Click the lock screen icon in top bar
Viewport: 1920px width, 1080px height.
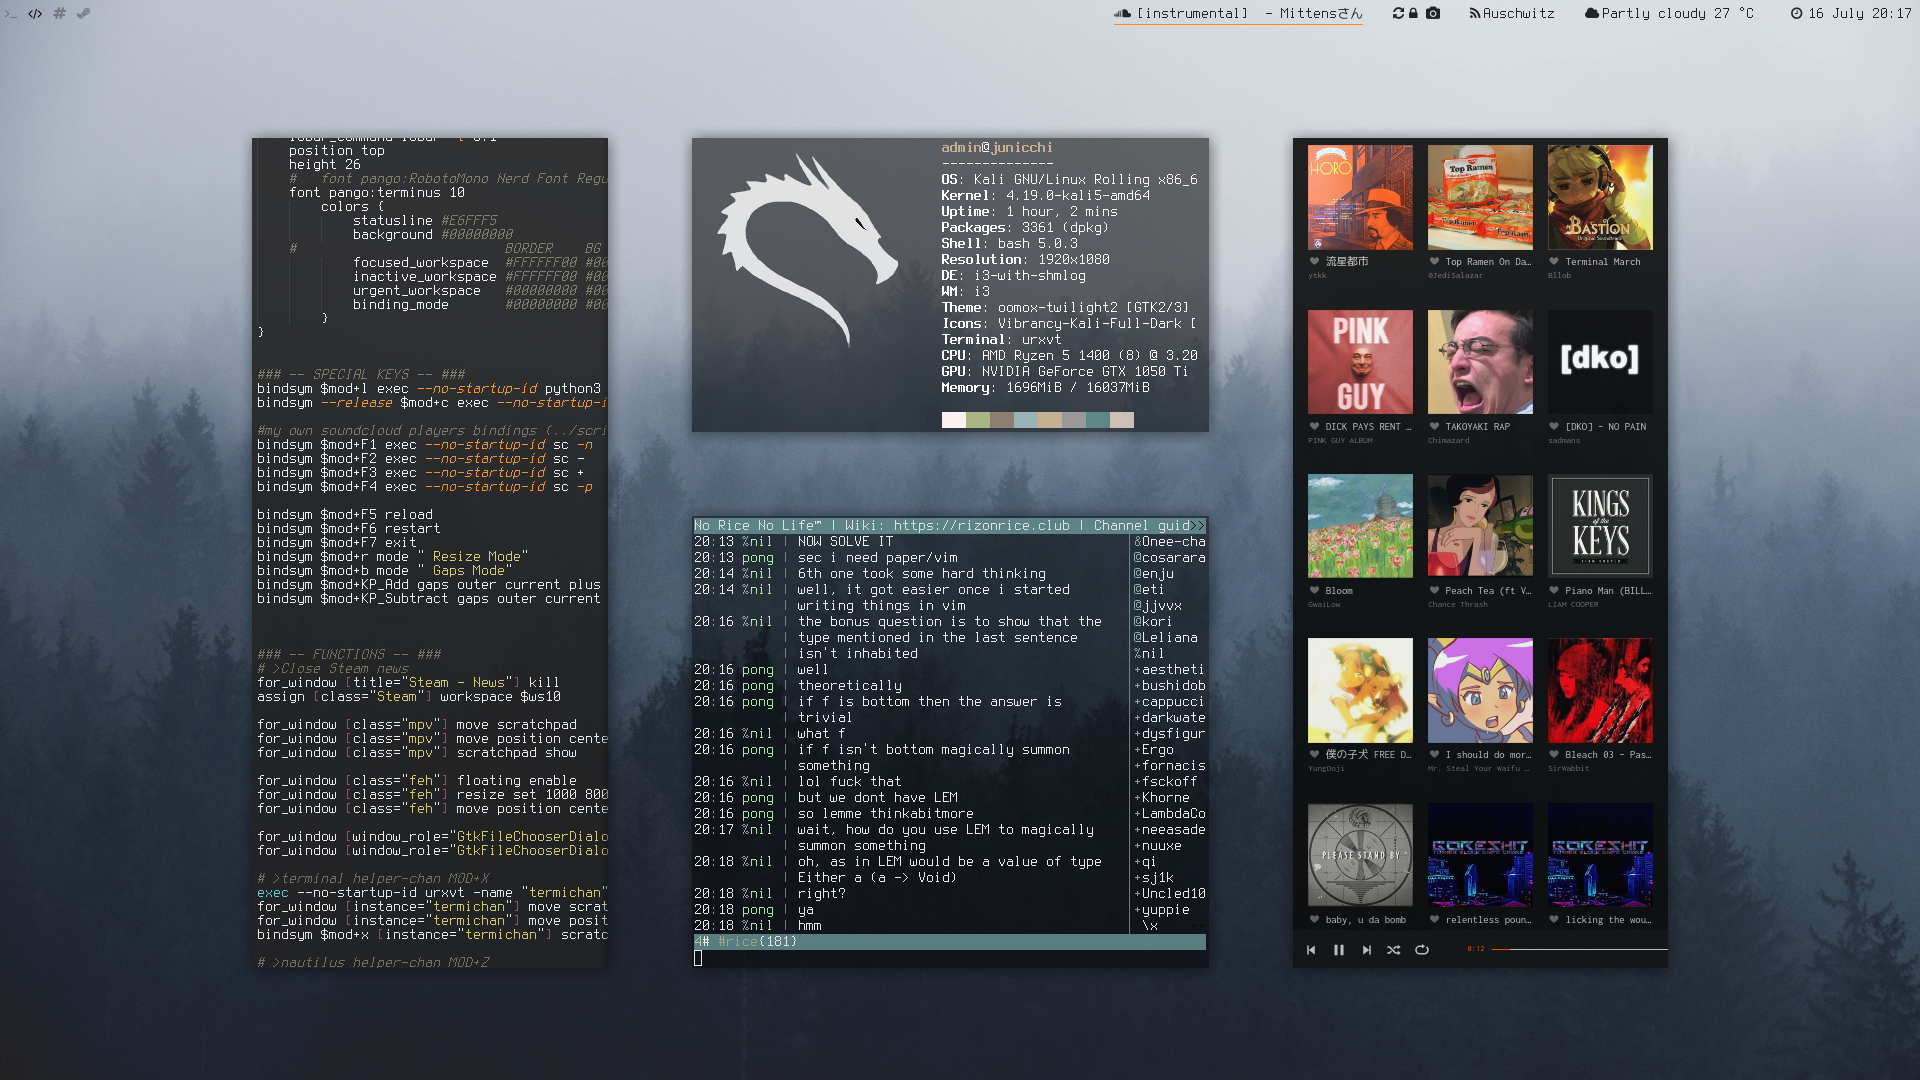[x=1414, y=13]
